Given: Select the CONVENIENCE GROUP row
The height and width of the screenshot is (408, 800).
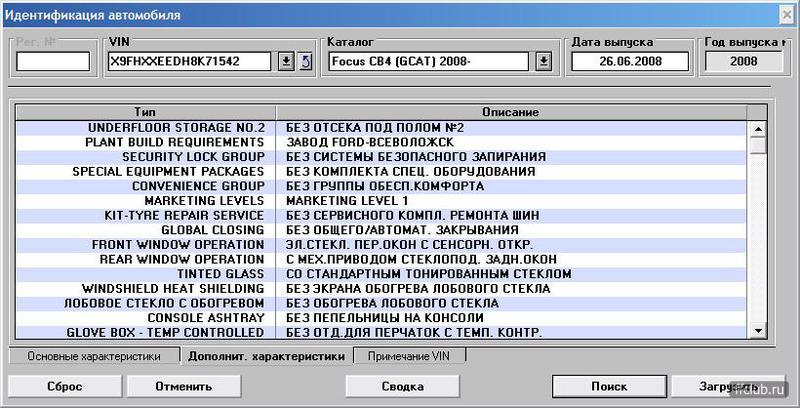Looking at the screenshot, I should (381, 186).
